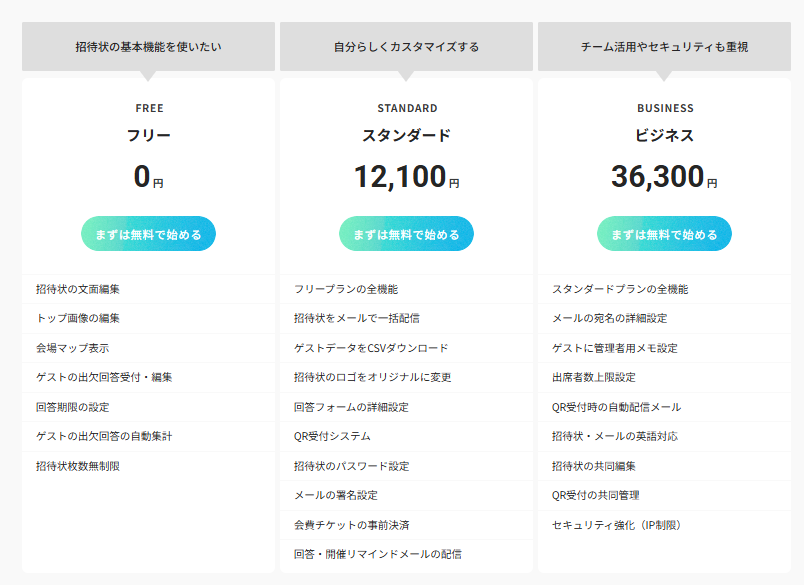Viewport: 804px width, 585px height.
Task: Start free with the BUSINESS plan button
Action: click(x=664, y=235)
